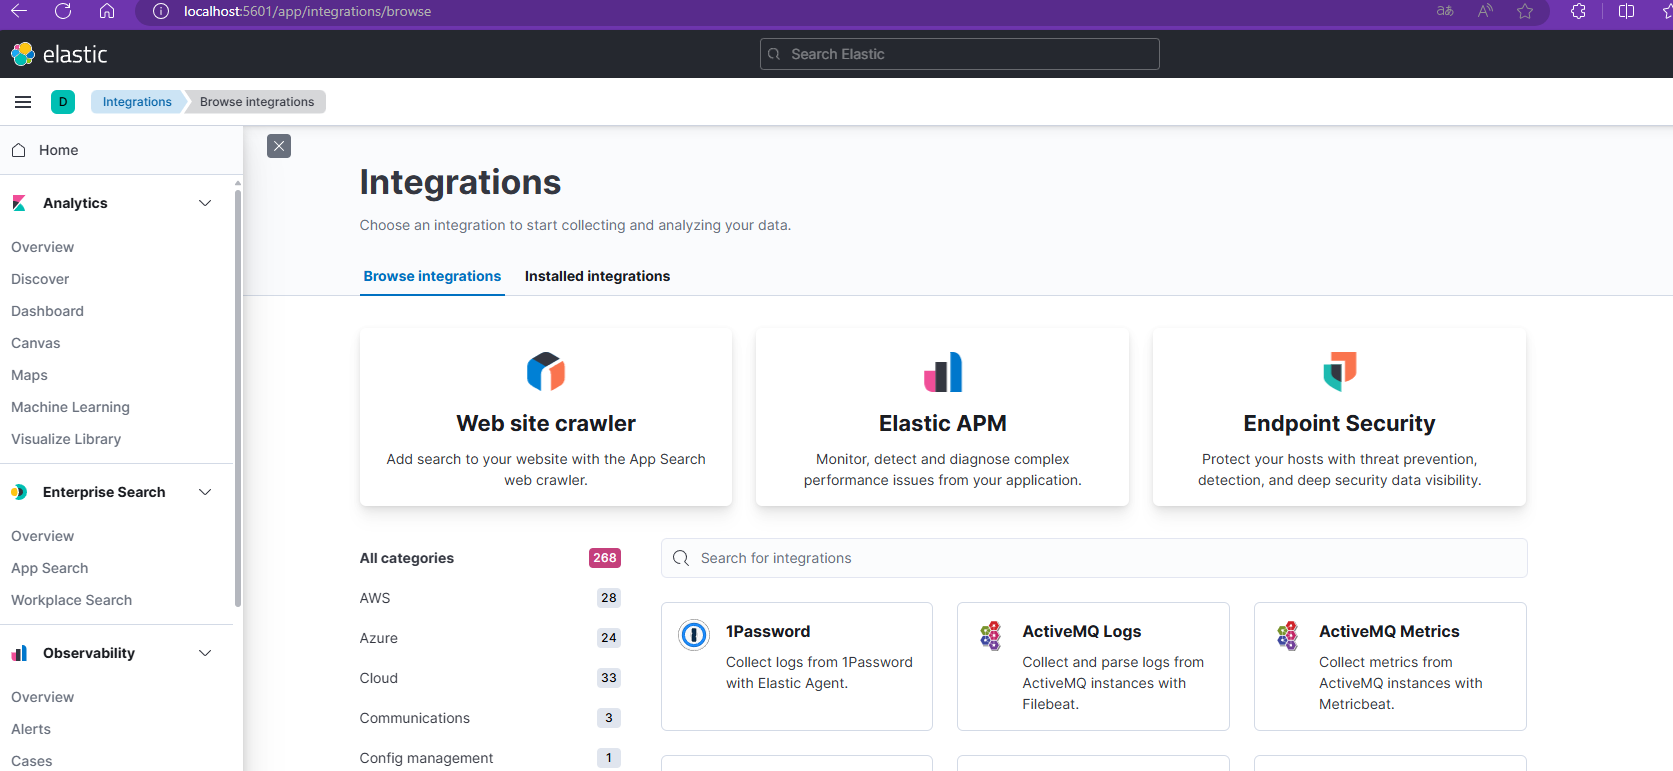Click the Kibana Analytics logo icon
1673x771 pixels.
tap(19, 203)
